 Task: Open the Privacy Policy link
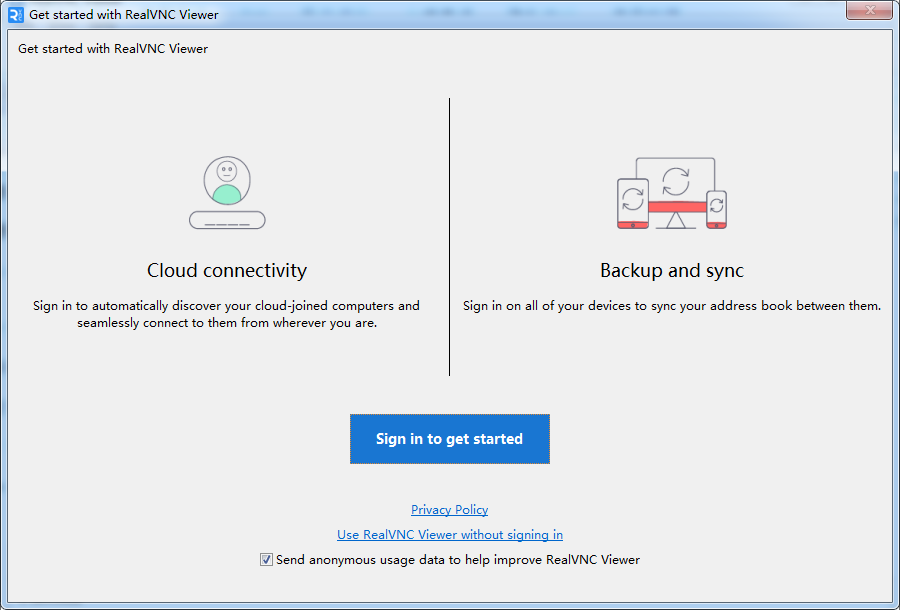click(449, 510)
